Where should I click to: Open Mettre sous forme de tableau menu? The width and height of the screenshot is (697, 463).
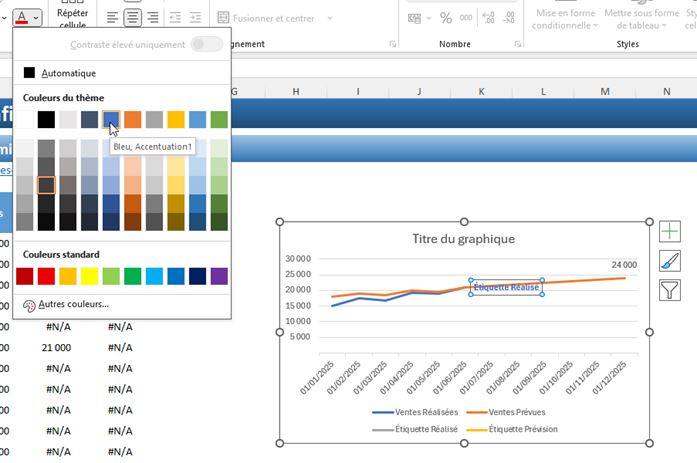(641, 19)
